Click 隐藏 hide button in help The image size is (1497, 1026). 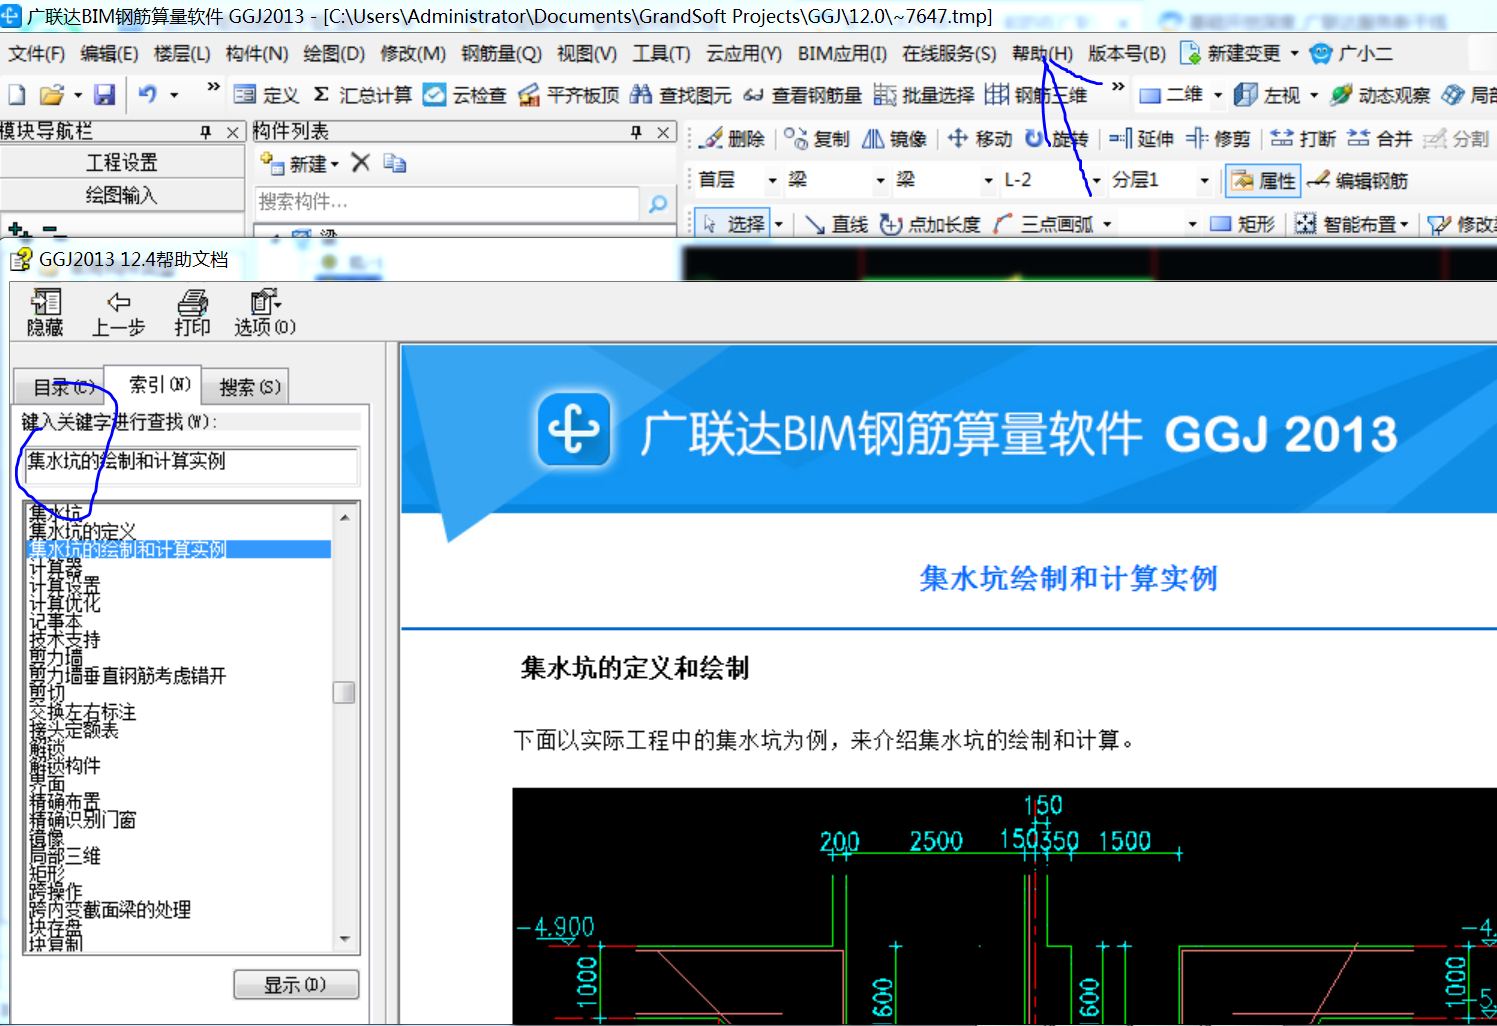click(45, 312)
